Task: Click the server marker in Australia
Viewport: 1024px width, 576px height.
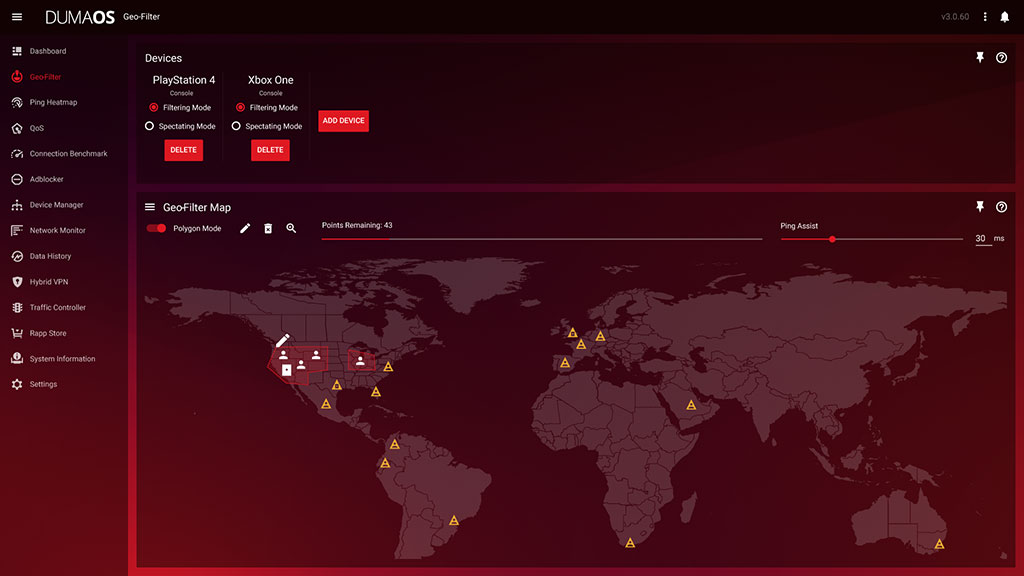Action: coord(939,544)
